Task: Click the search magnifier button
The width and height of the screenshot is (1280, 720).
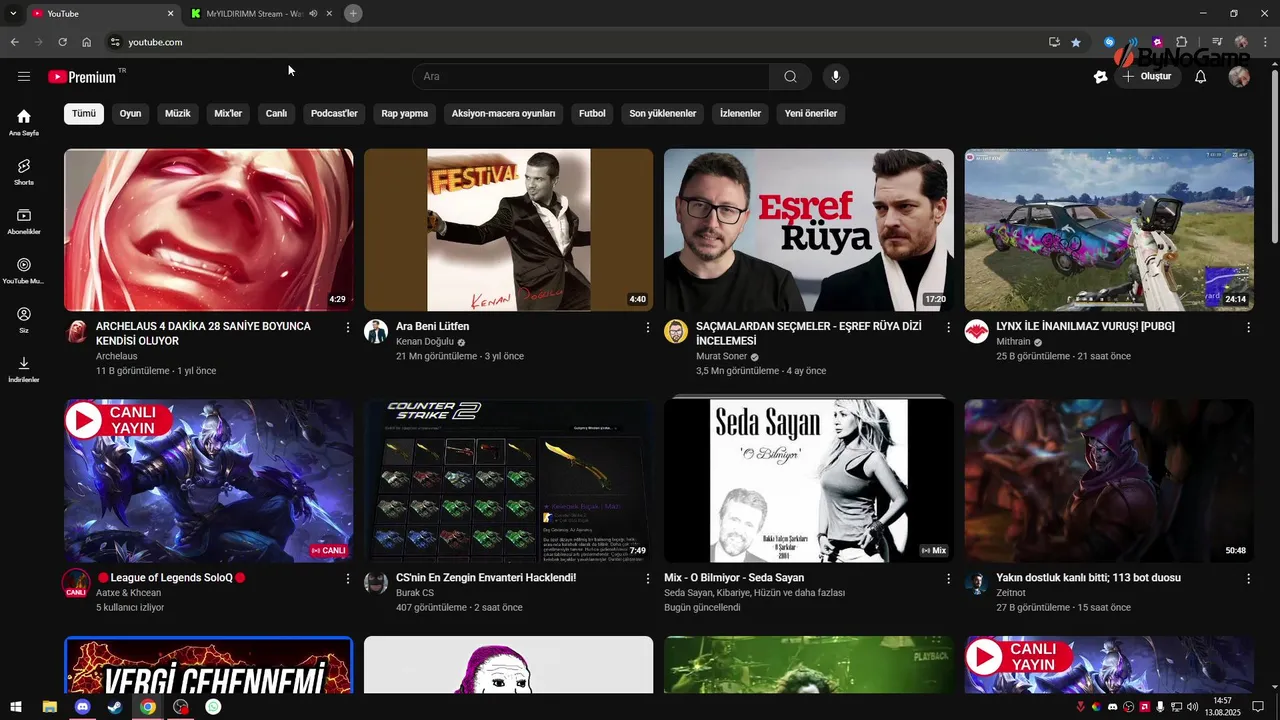Action: click(790, 77)
